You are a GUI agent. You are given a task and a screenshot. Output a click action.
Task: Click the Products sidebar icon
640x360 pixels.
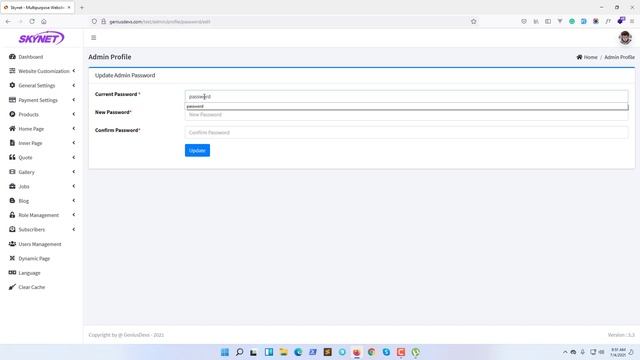[12, 114]
